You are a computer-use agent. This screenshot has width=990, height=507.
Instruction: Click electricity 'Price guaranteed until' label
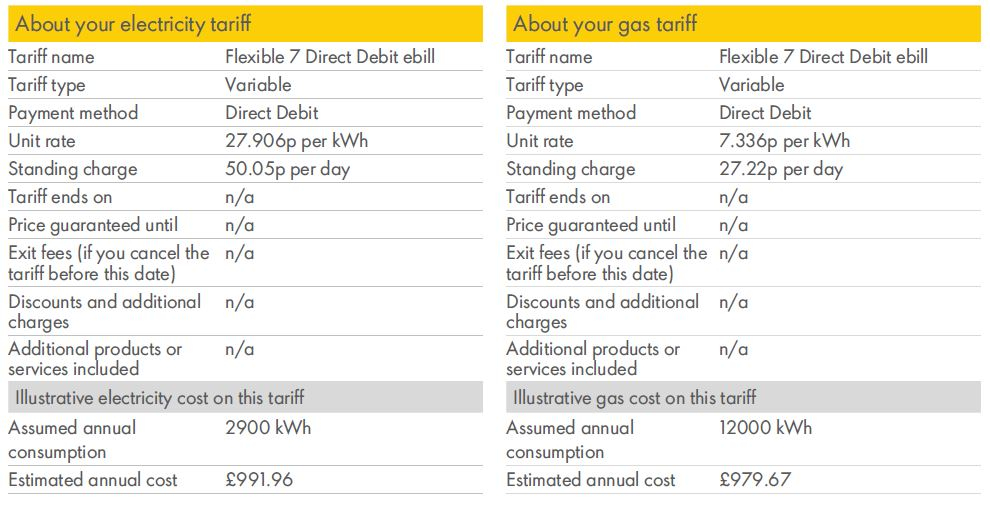[93, 225]
